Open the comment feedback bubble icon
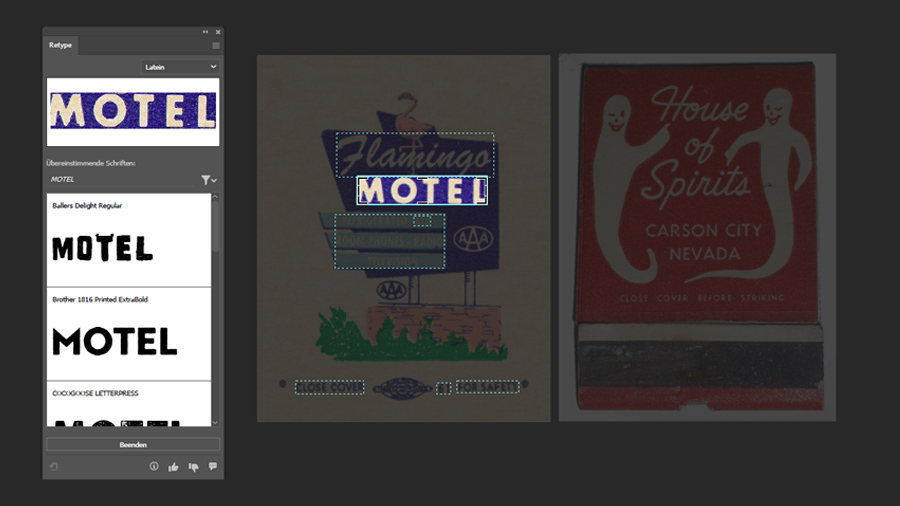This screenshot has height=506, width=900. tap(213, 466)
